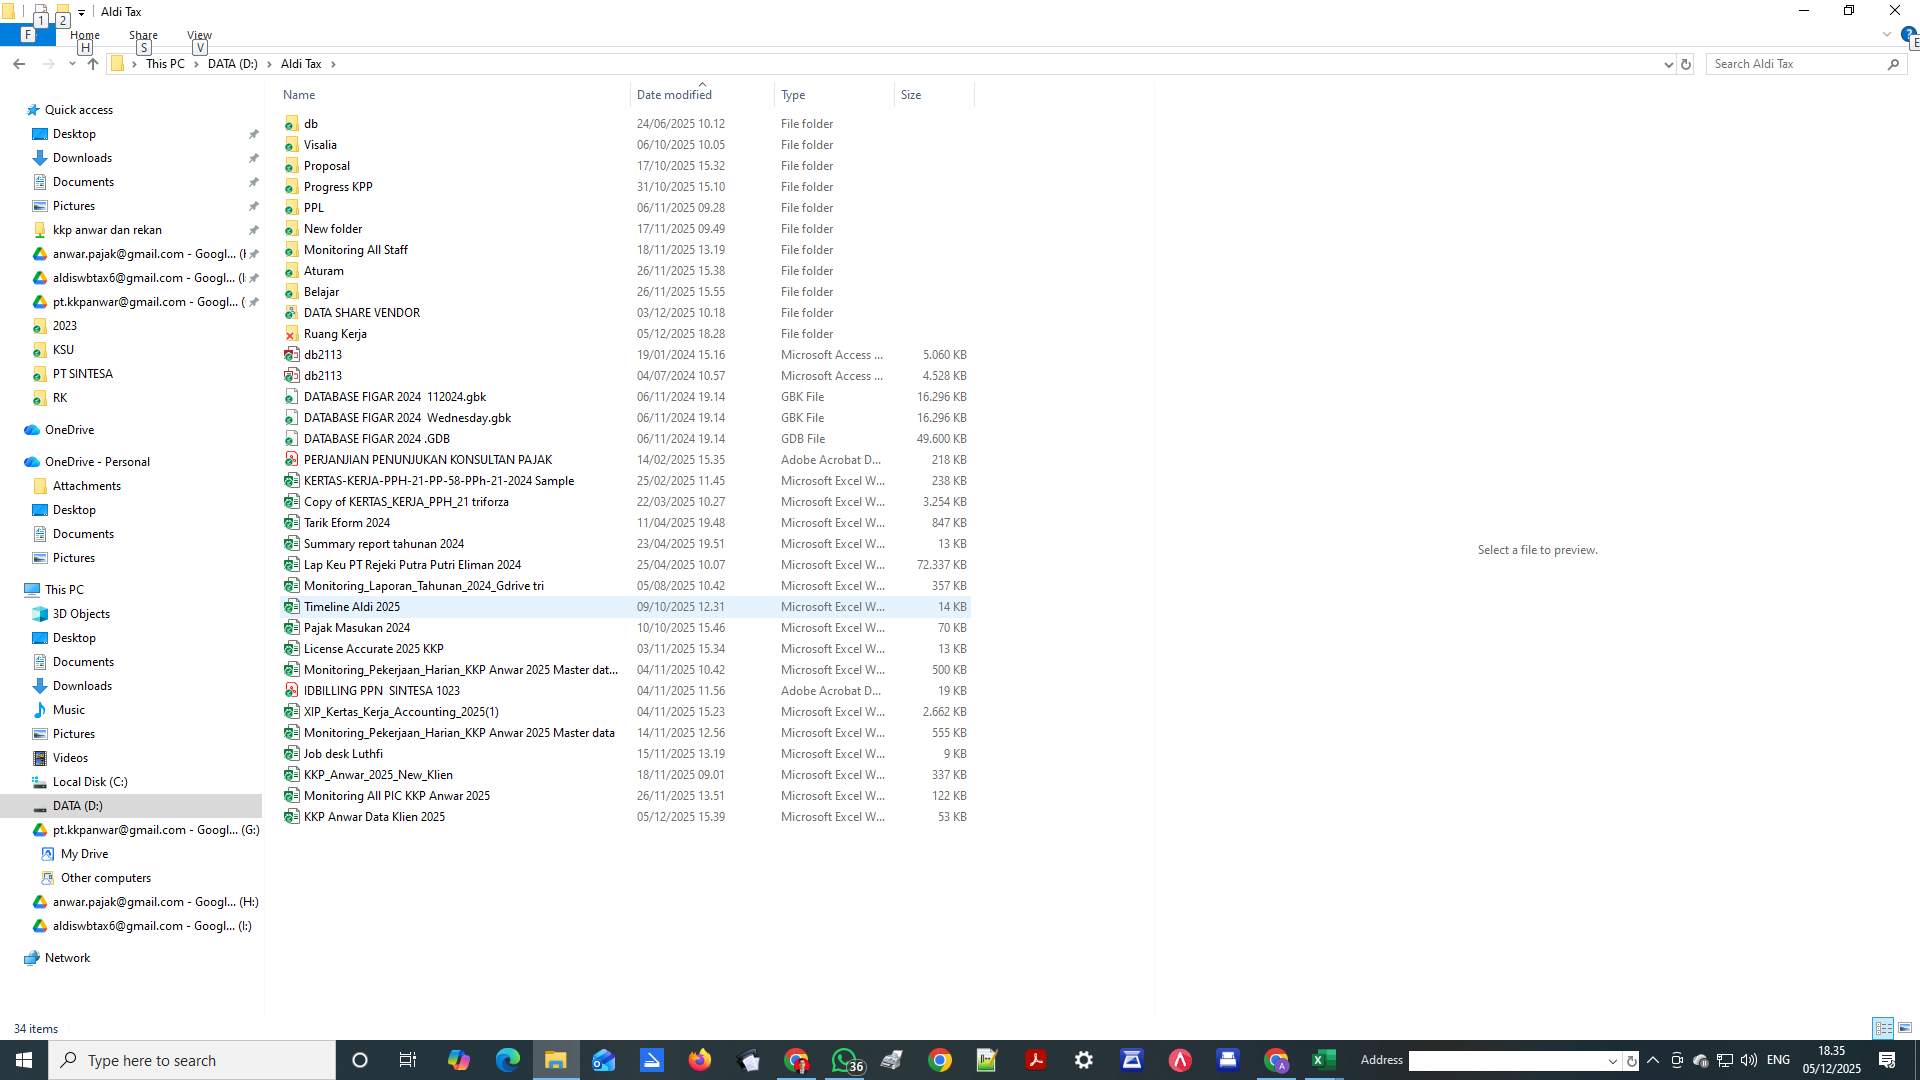Expand the address bar history dropdown
The height and width of the screenshot is (1080, 1920).
pyautogui.click(x=1666, y=63)
